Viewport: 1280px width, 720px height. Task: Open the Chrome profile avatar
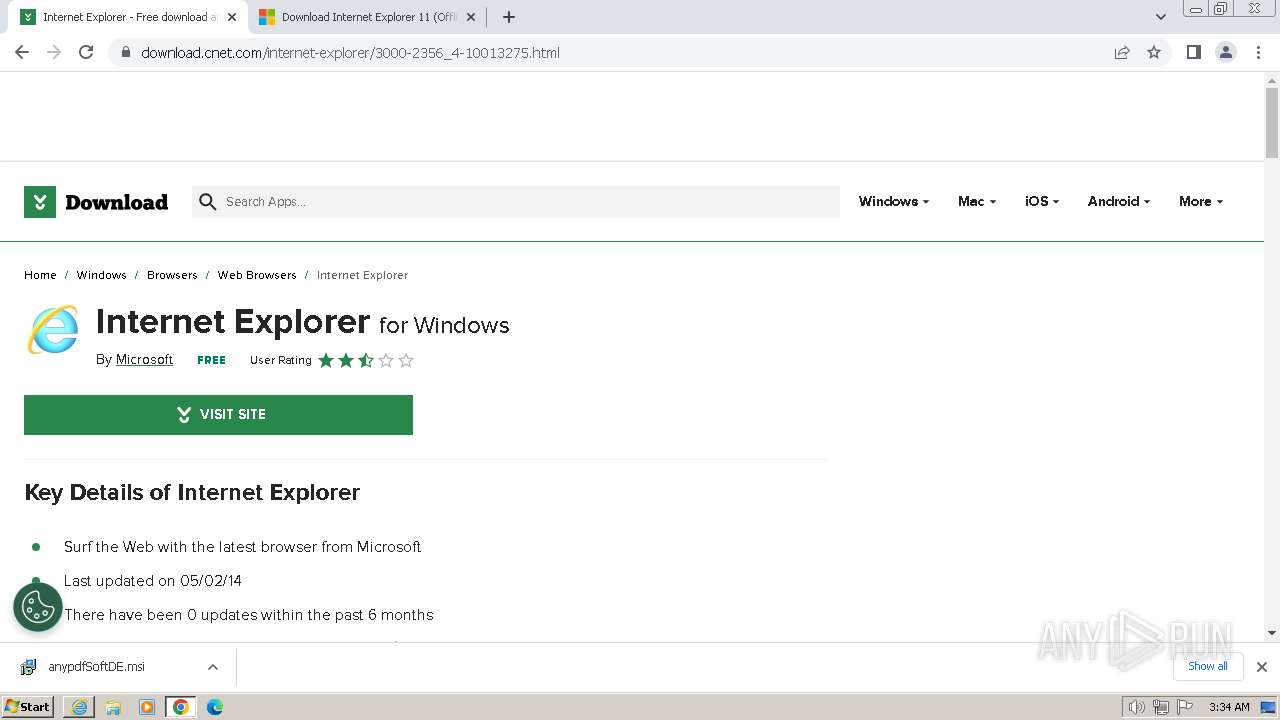[x=1225, y=52]
